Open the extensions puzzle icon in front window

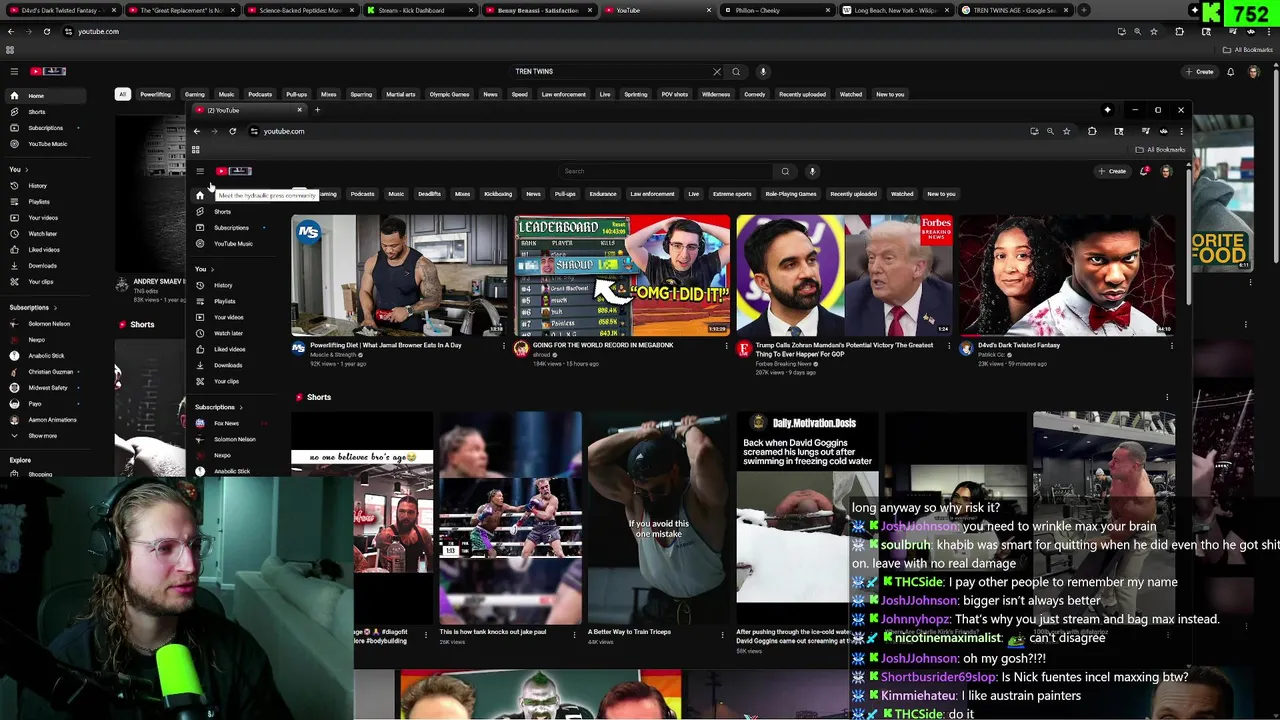[x=1092, y=131]
